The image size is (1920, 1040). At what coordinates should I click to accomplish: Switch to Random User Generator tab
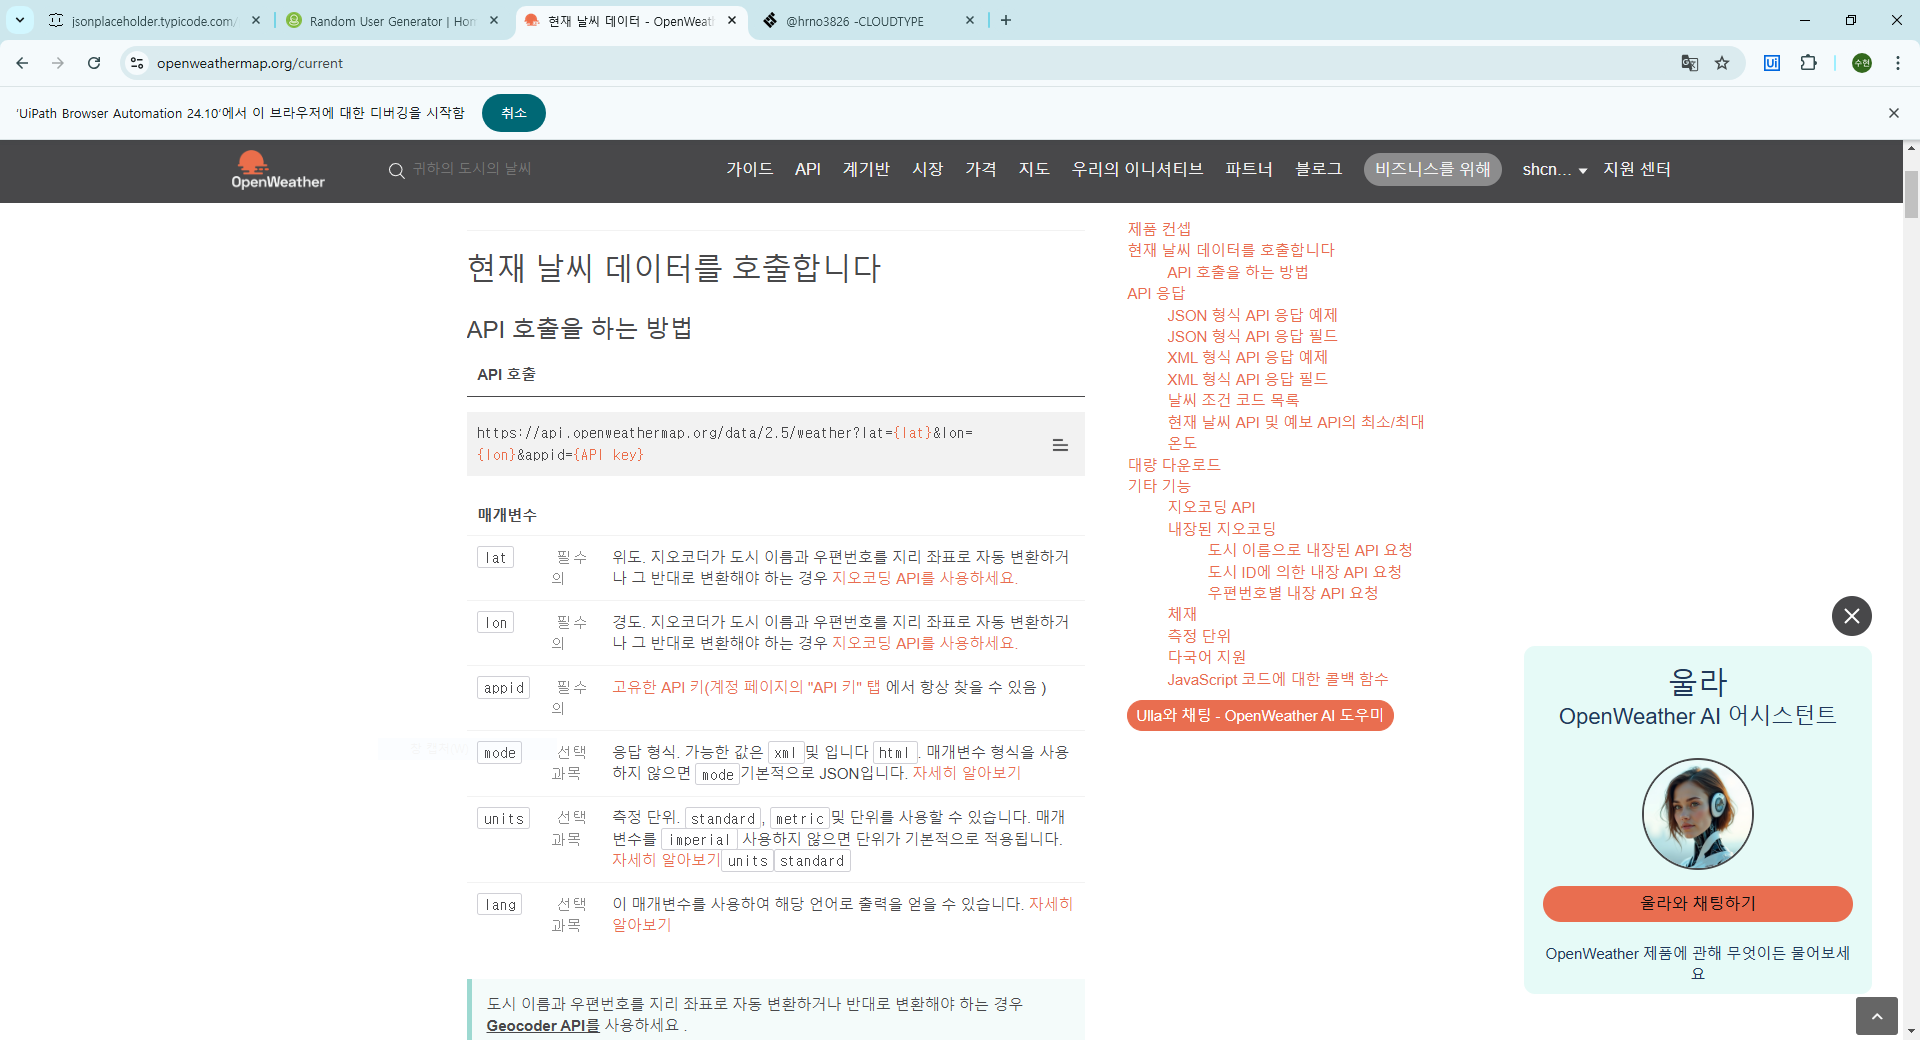coord(393,21)
